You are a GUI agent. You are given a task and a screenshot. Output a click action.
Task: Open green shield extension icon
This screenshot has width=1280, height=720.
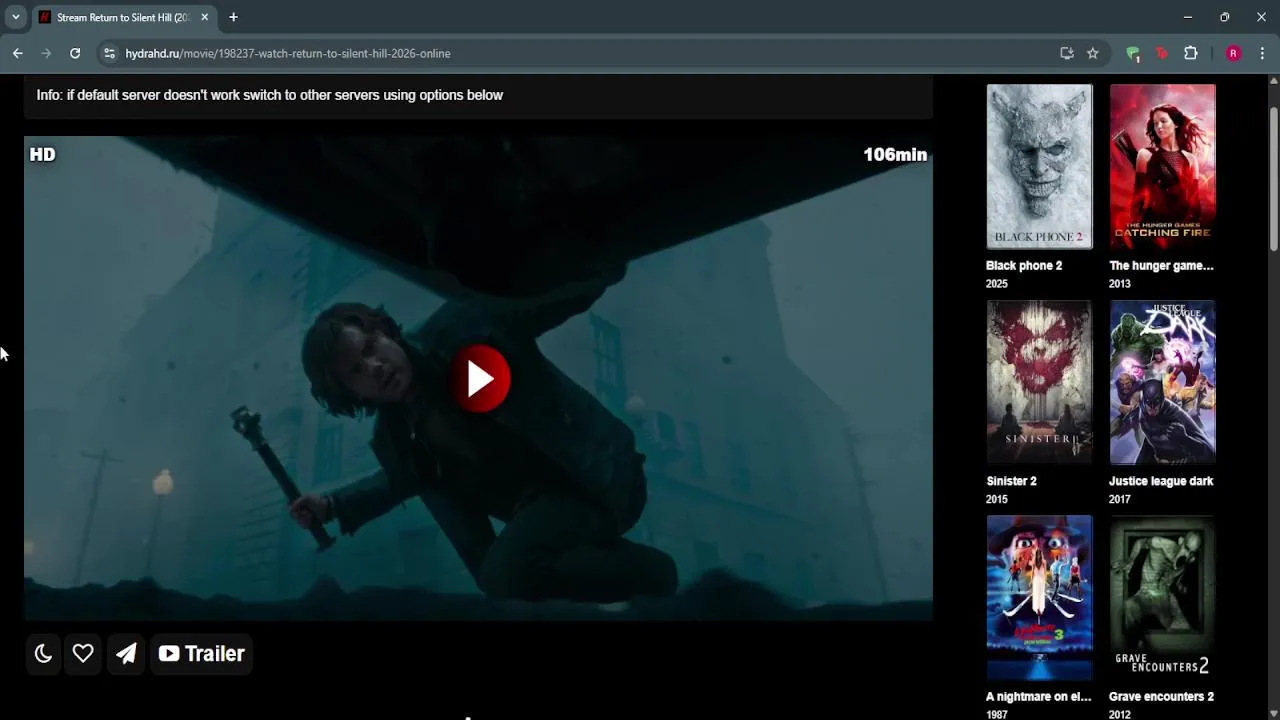[1133, 54]
